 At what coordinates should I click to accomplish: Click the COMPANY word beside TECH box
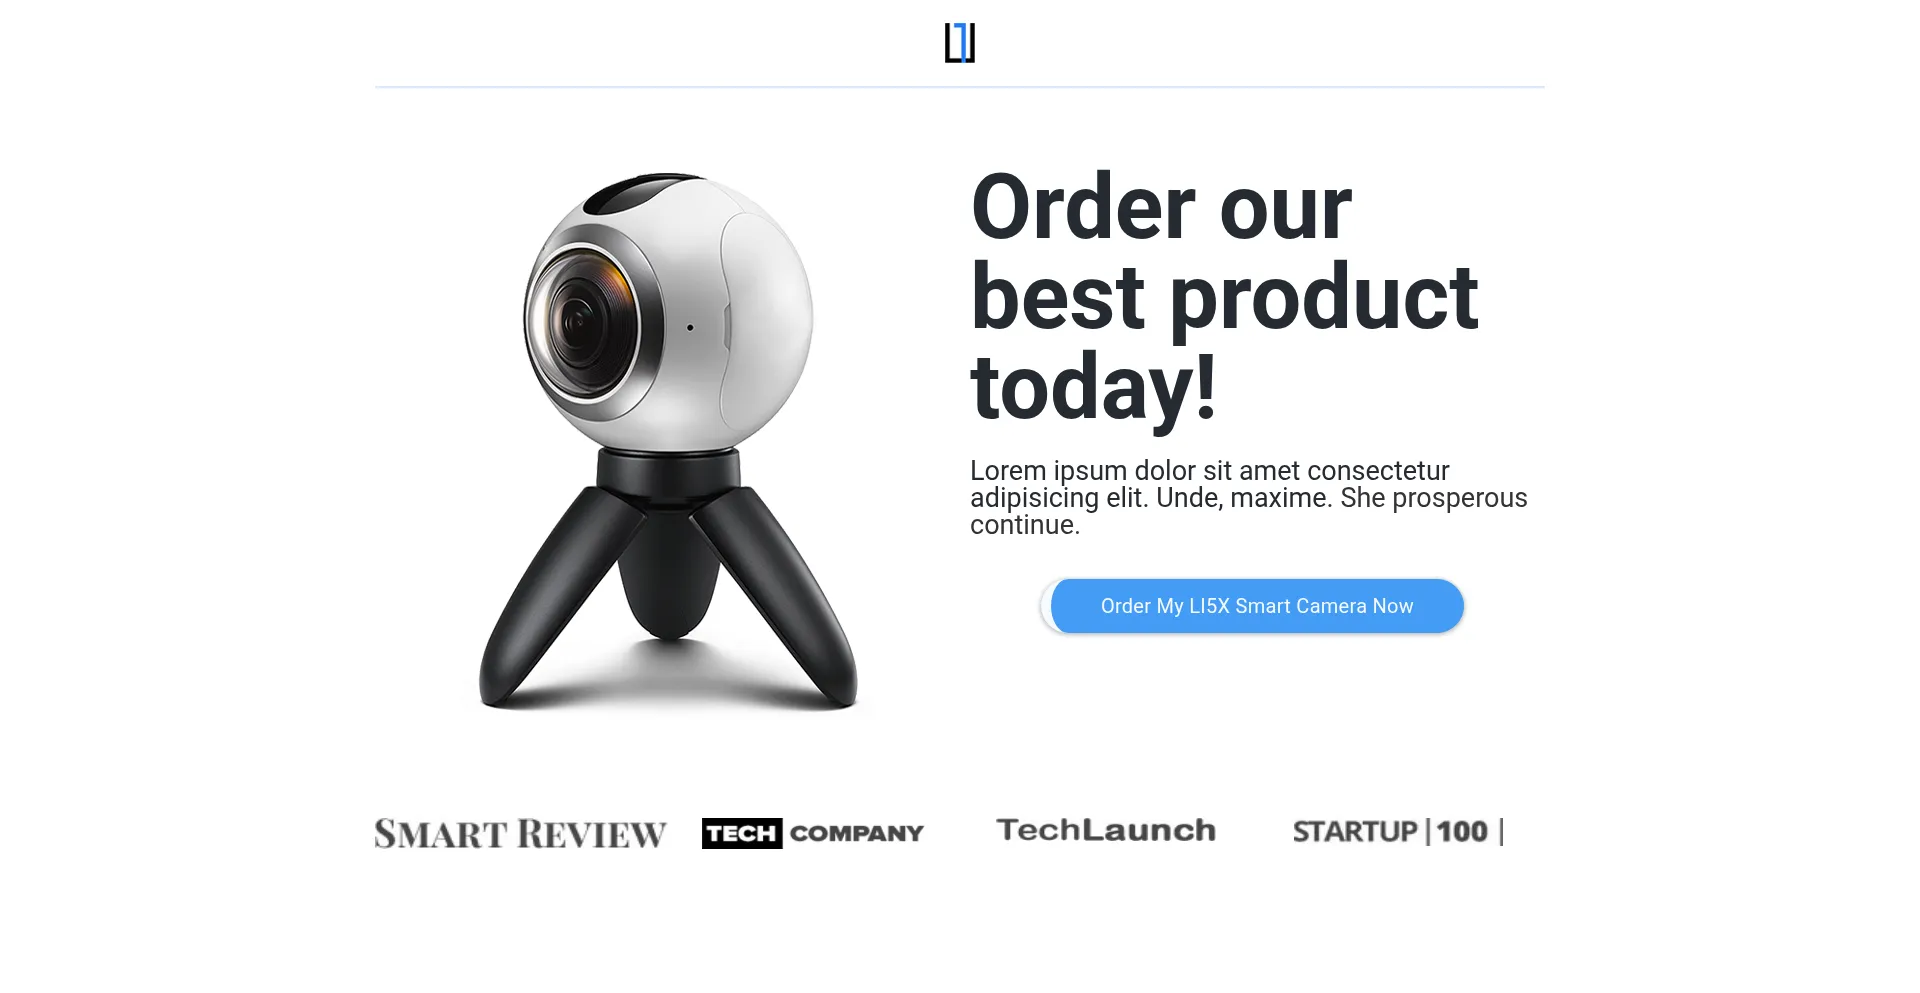(x=857, y=833)
